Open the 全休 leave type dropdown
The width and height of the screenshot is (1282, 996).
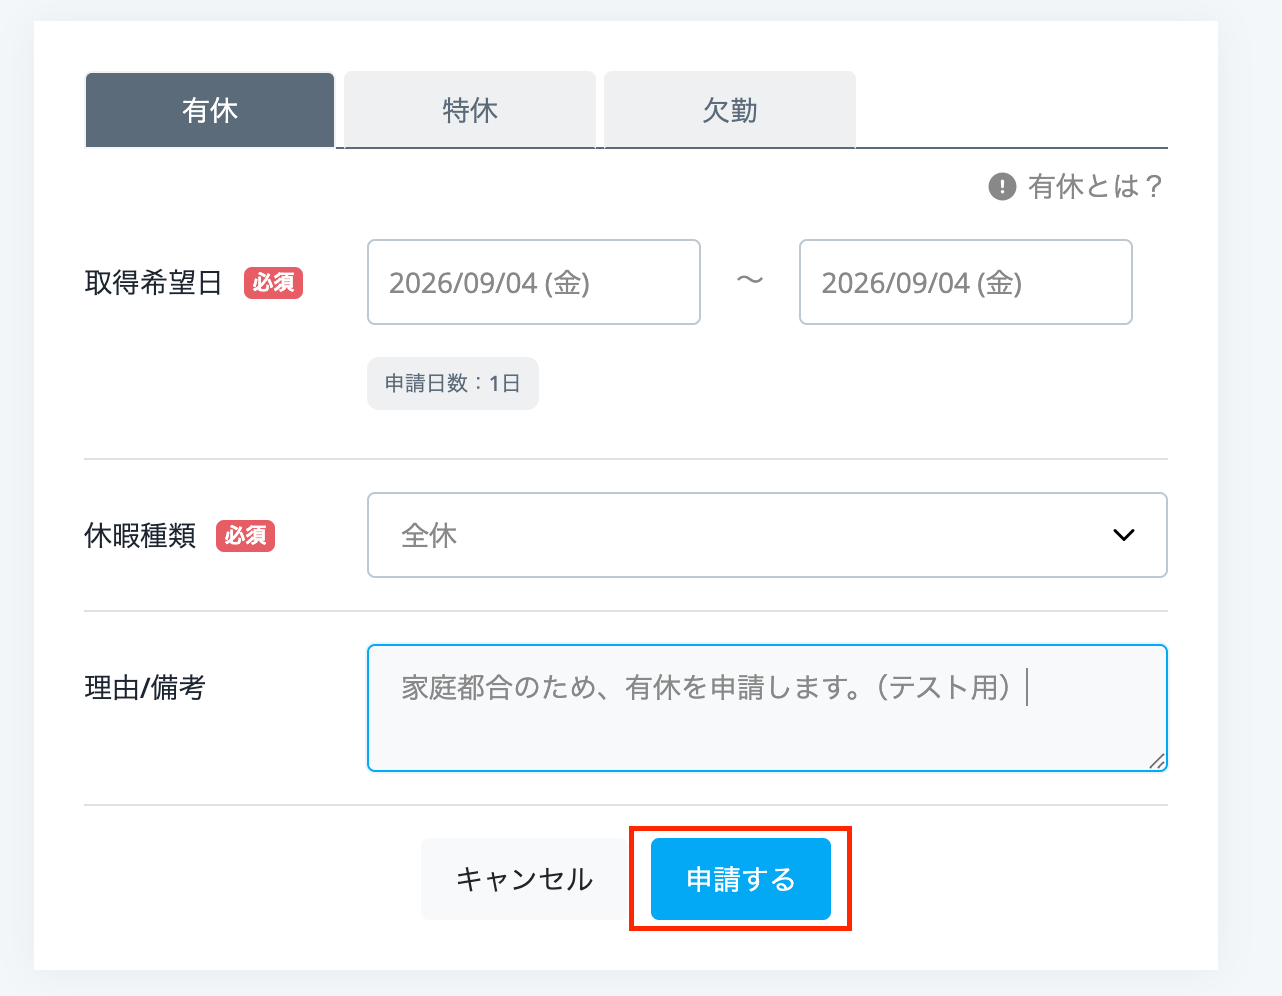[x=767, y=535]
